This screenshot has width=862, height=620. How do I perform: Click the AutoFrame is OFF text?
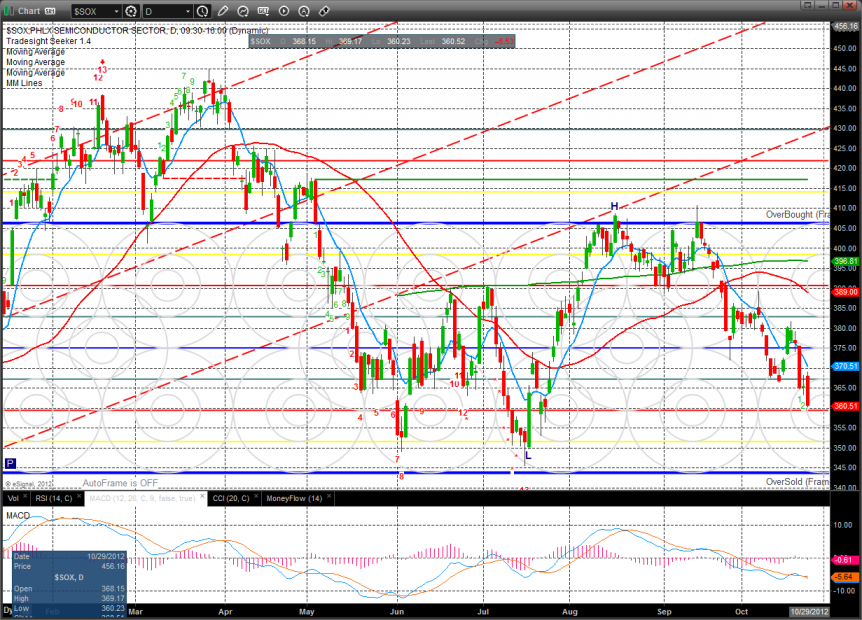(x=120, y=483)
